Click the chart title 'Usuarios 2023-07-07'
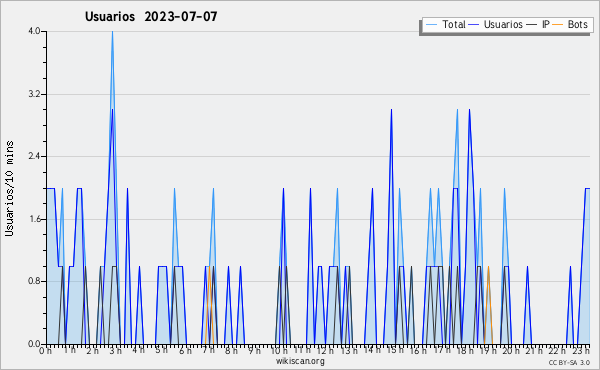This screenshot has width=600, height=370. [151, 16]
